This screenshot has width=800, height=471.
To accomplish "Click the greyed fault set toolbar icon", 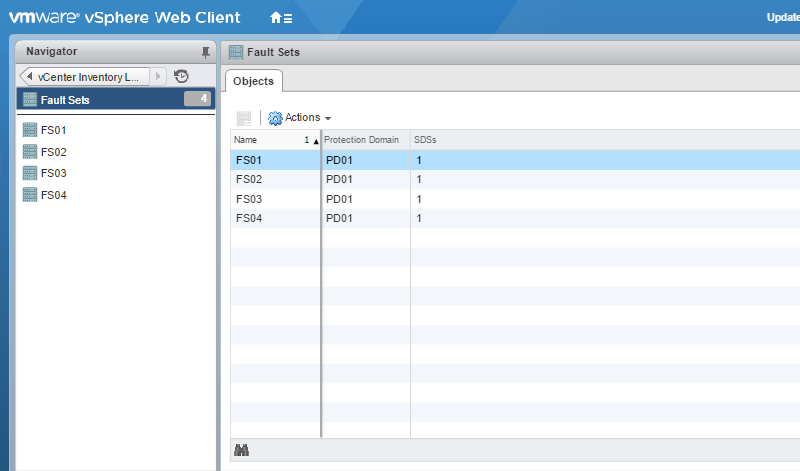I will (x=244, y=118).
